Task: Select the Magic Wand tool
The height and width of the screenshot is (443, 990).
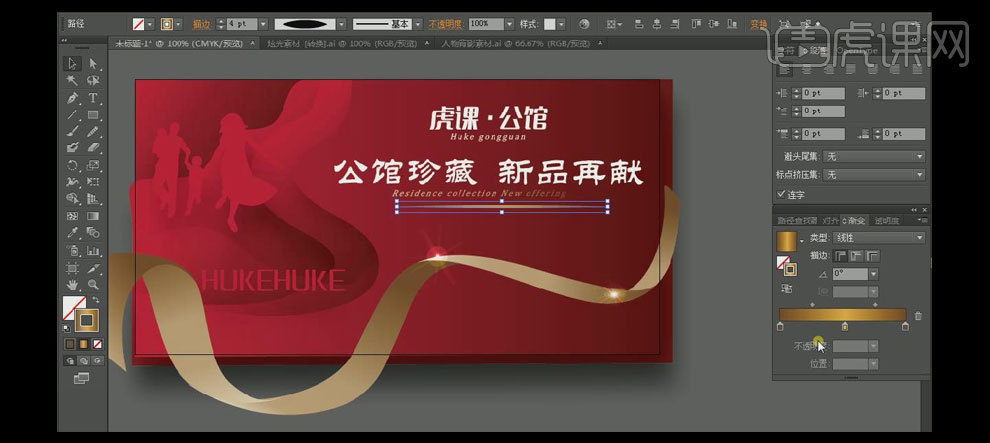Action: (73, 81)
